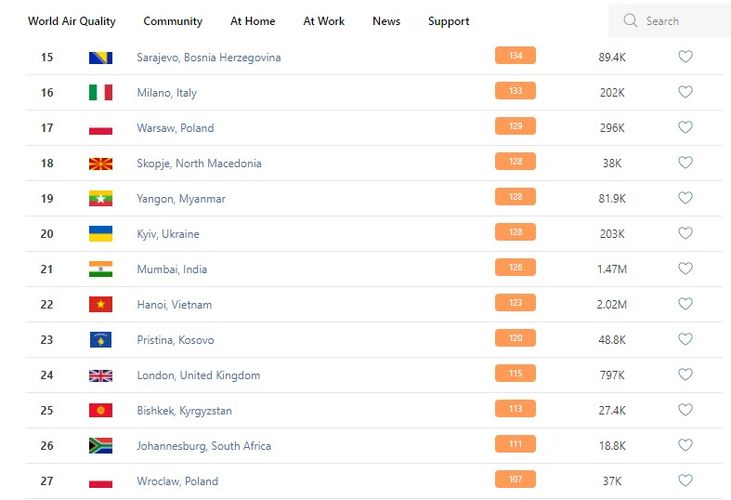
Task: Toggle the heart for Milano, Italy
Action: pos(685,92)
